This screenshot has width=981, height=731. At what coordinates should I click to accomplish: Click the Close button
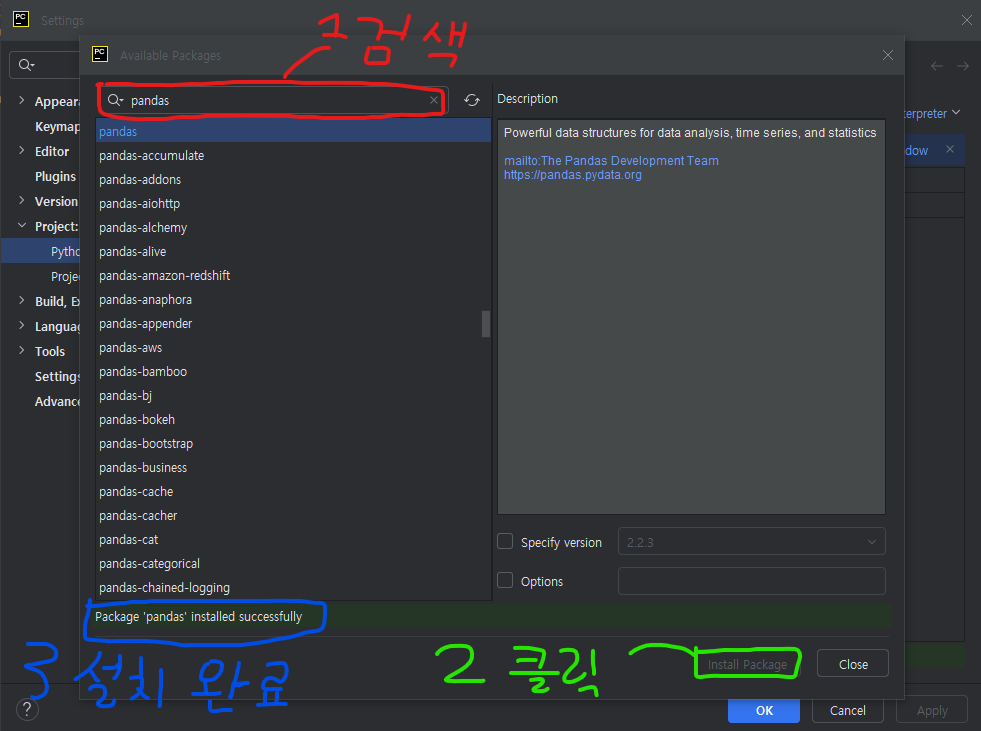pyautogui.click(x=853, y=664)
